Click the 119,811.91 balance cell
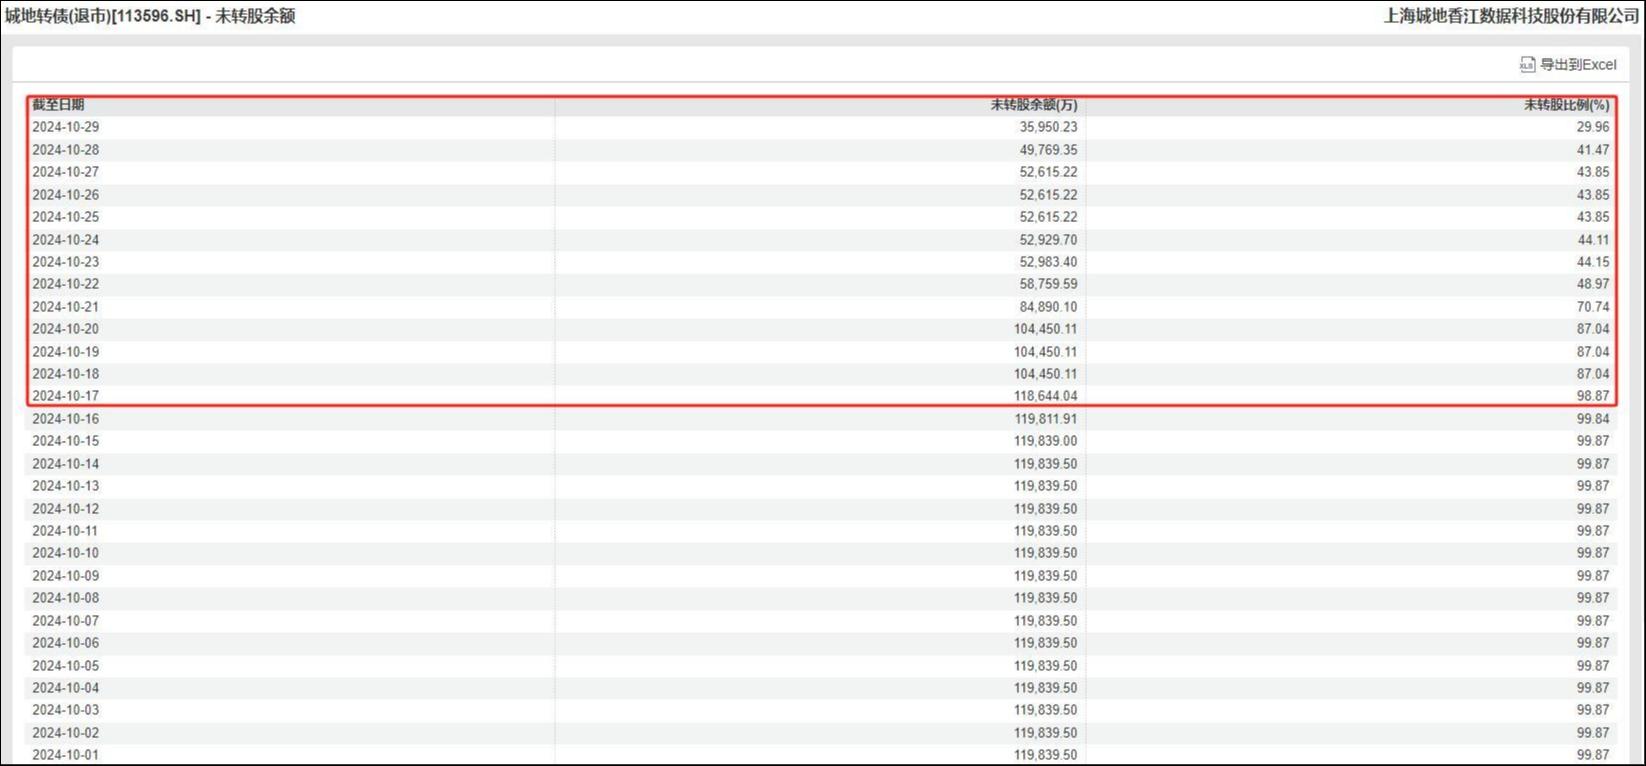Viewport: 1646px width, 766px height. pyautogui.click(x=1046, y=419)
